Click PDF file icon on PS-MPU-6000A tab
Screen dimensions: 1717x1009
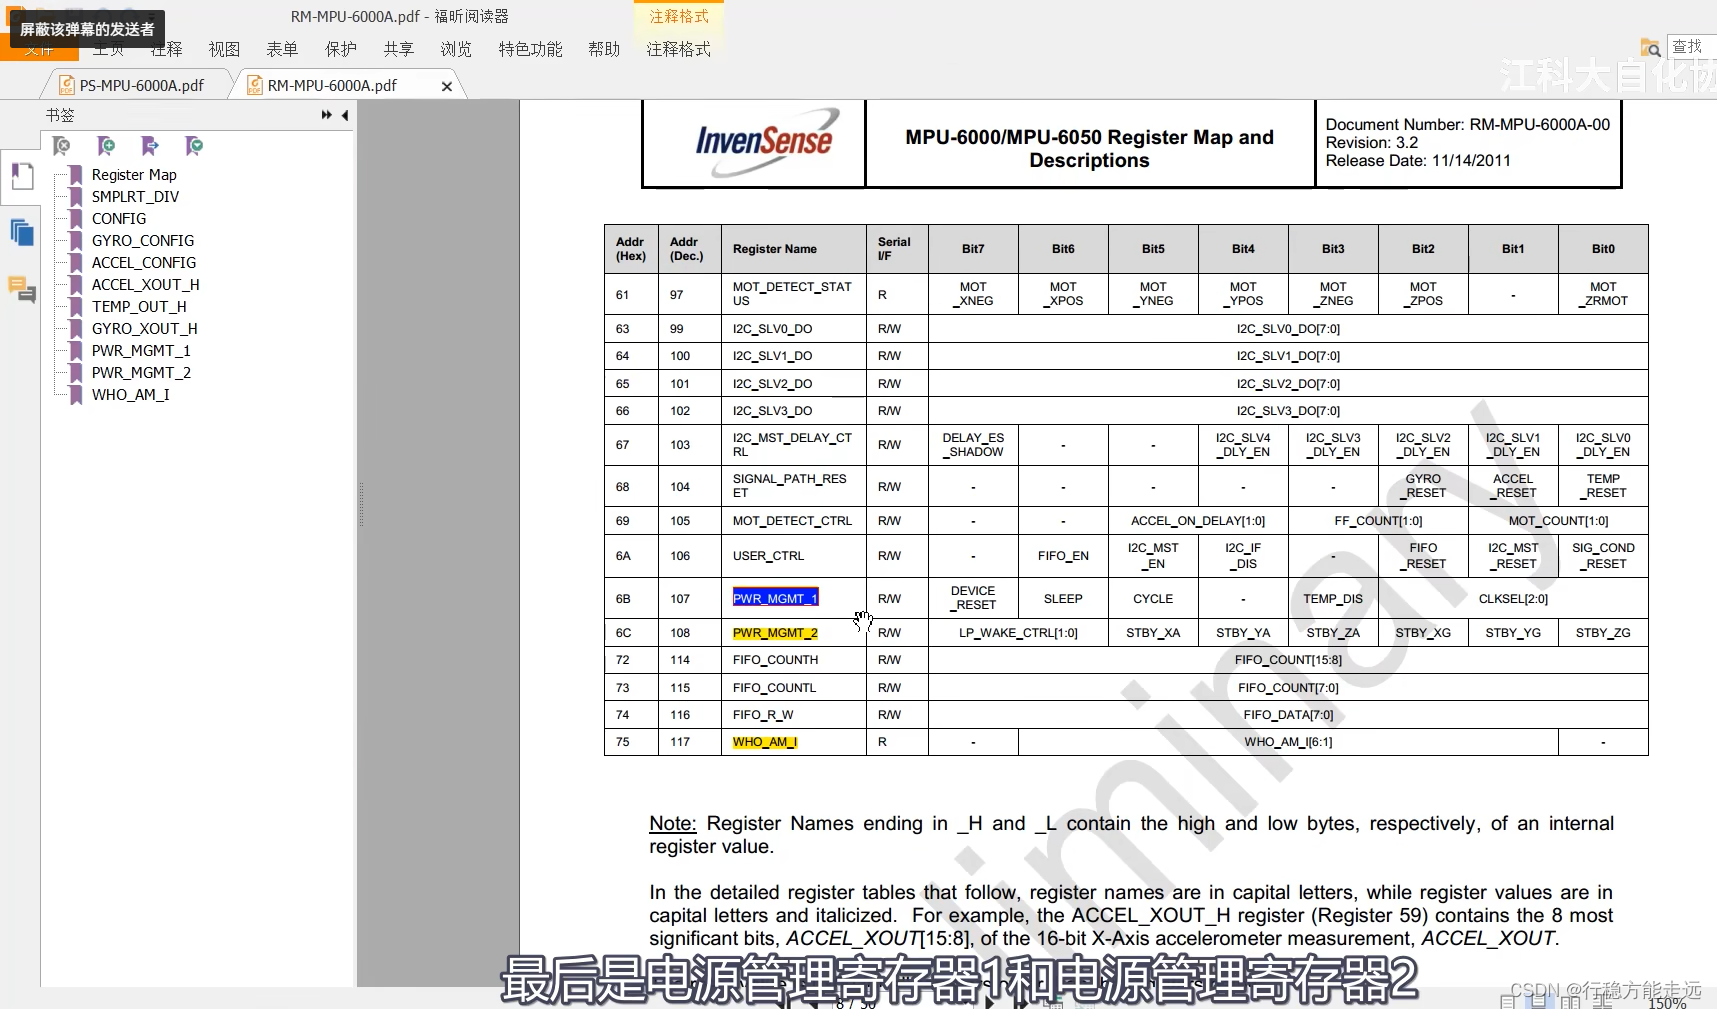click(x=67, y=86)
